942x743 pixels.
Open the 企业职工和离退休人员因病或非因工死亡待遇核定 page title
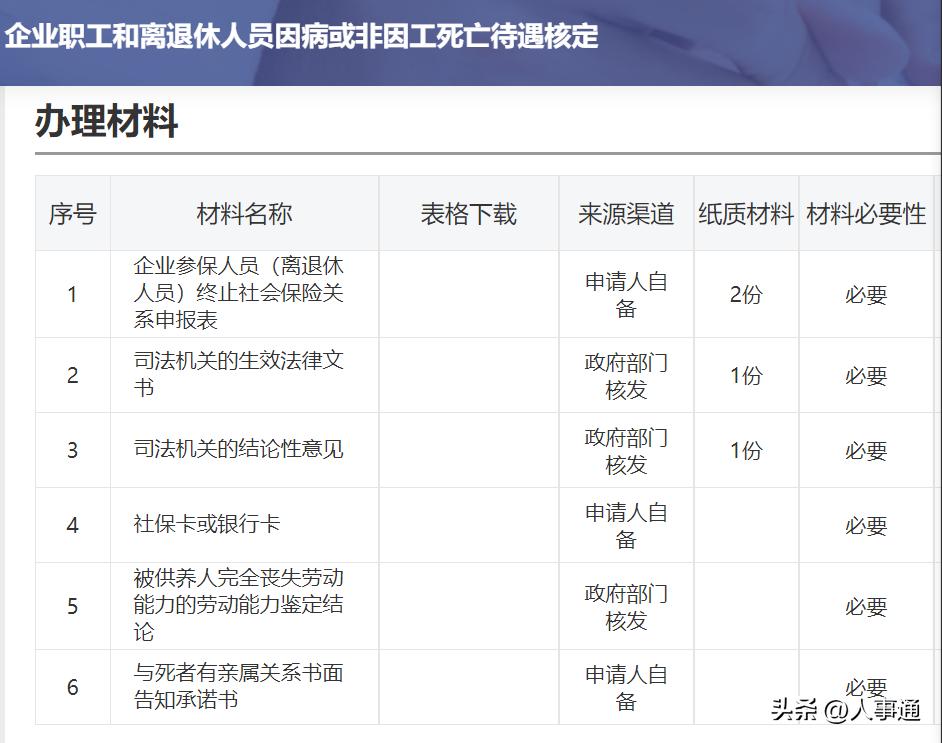click(300, 38)
